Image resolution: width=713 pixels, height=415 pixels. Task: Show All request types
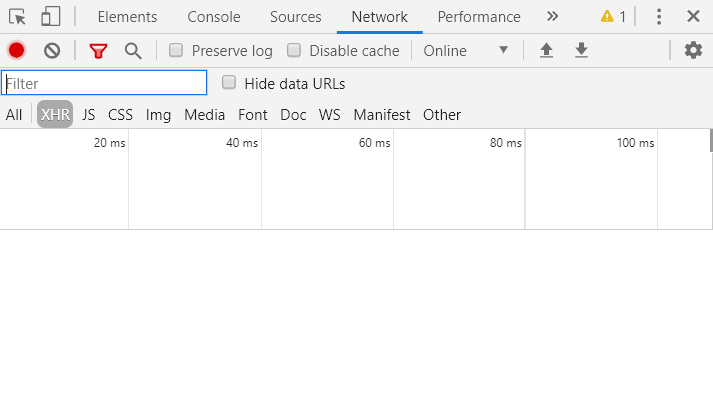(x=14, y=115)
